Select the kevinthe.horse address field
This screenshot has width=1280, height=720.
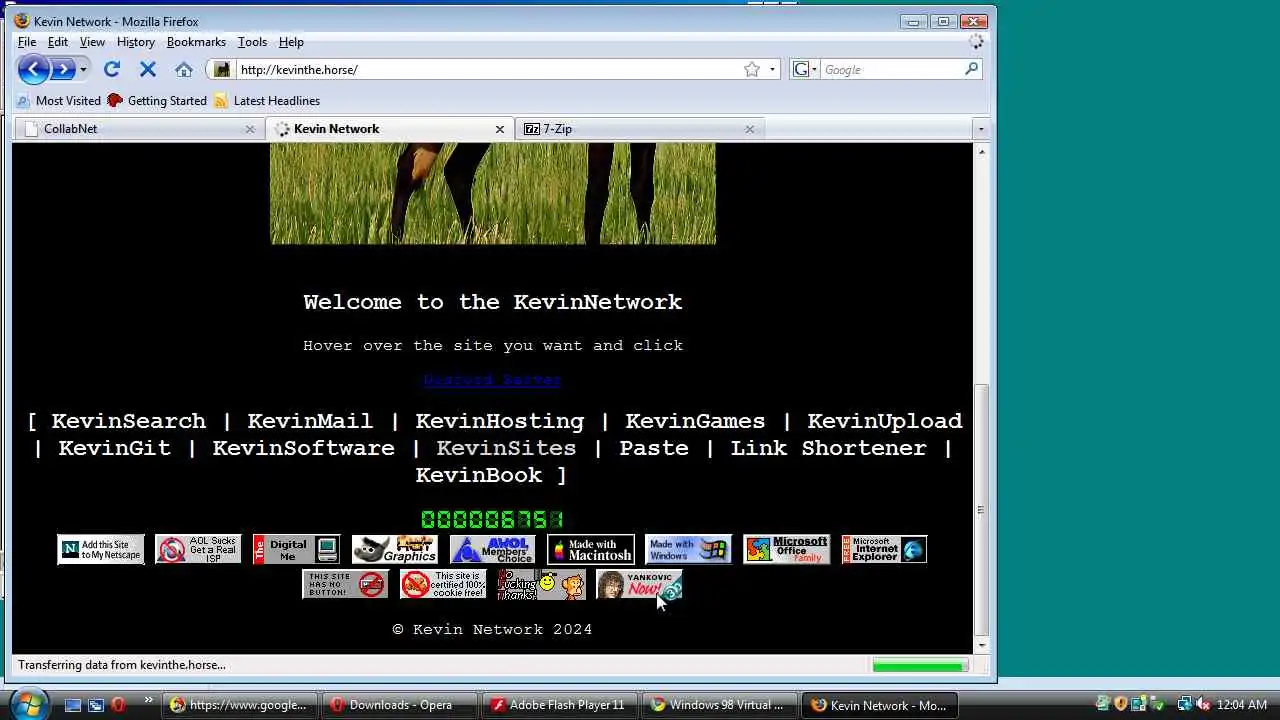pyautogui.click(x=488, y=69)
